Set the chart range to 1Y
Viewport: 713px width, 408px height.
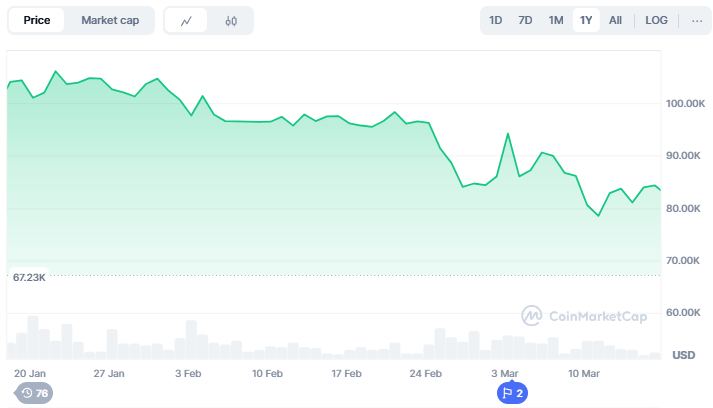coord(586,20)
